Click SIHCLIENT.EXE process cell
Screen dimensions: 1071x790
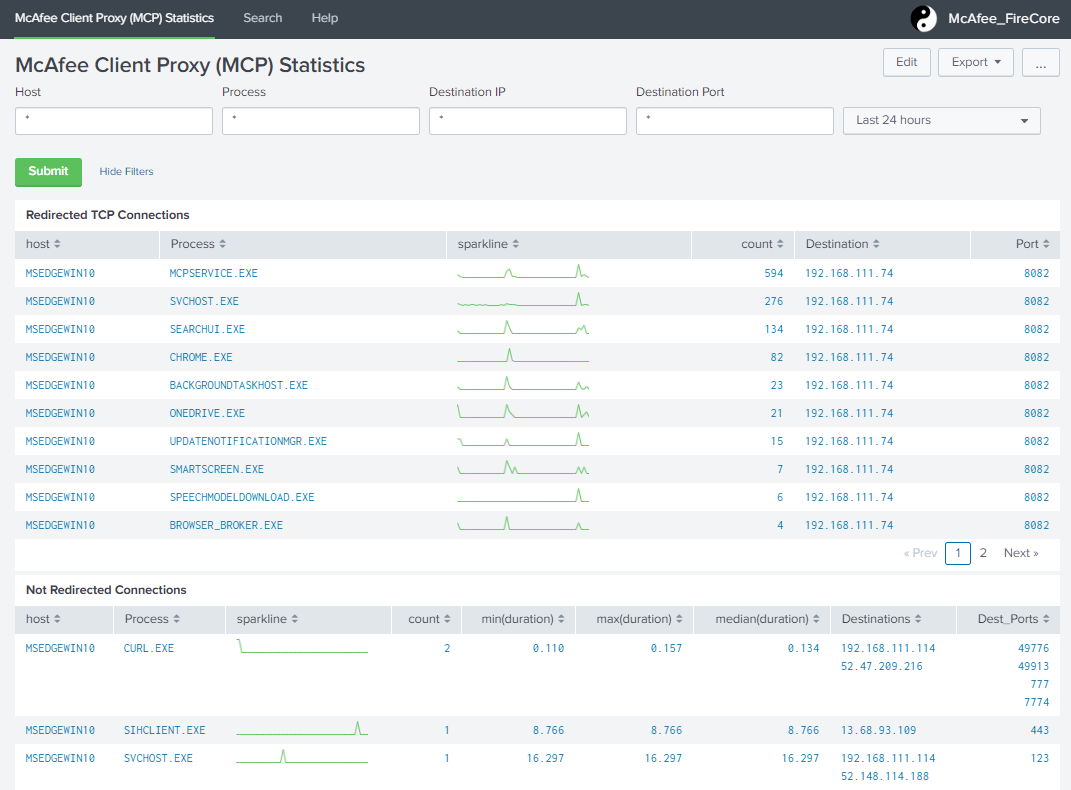coord(165,730)
